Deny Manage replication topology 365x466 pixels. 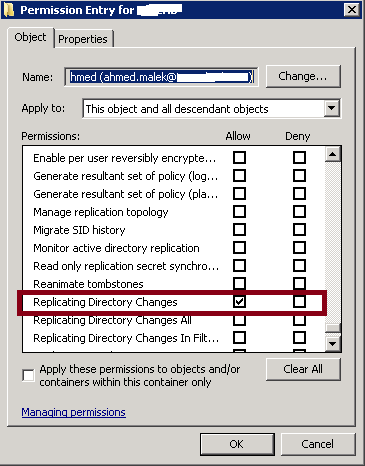click(299, 211)
